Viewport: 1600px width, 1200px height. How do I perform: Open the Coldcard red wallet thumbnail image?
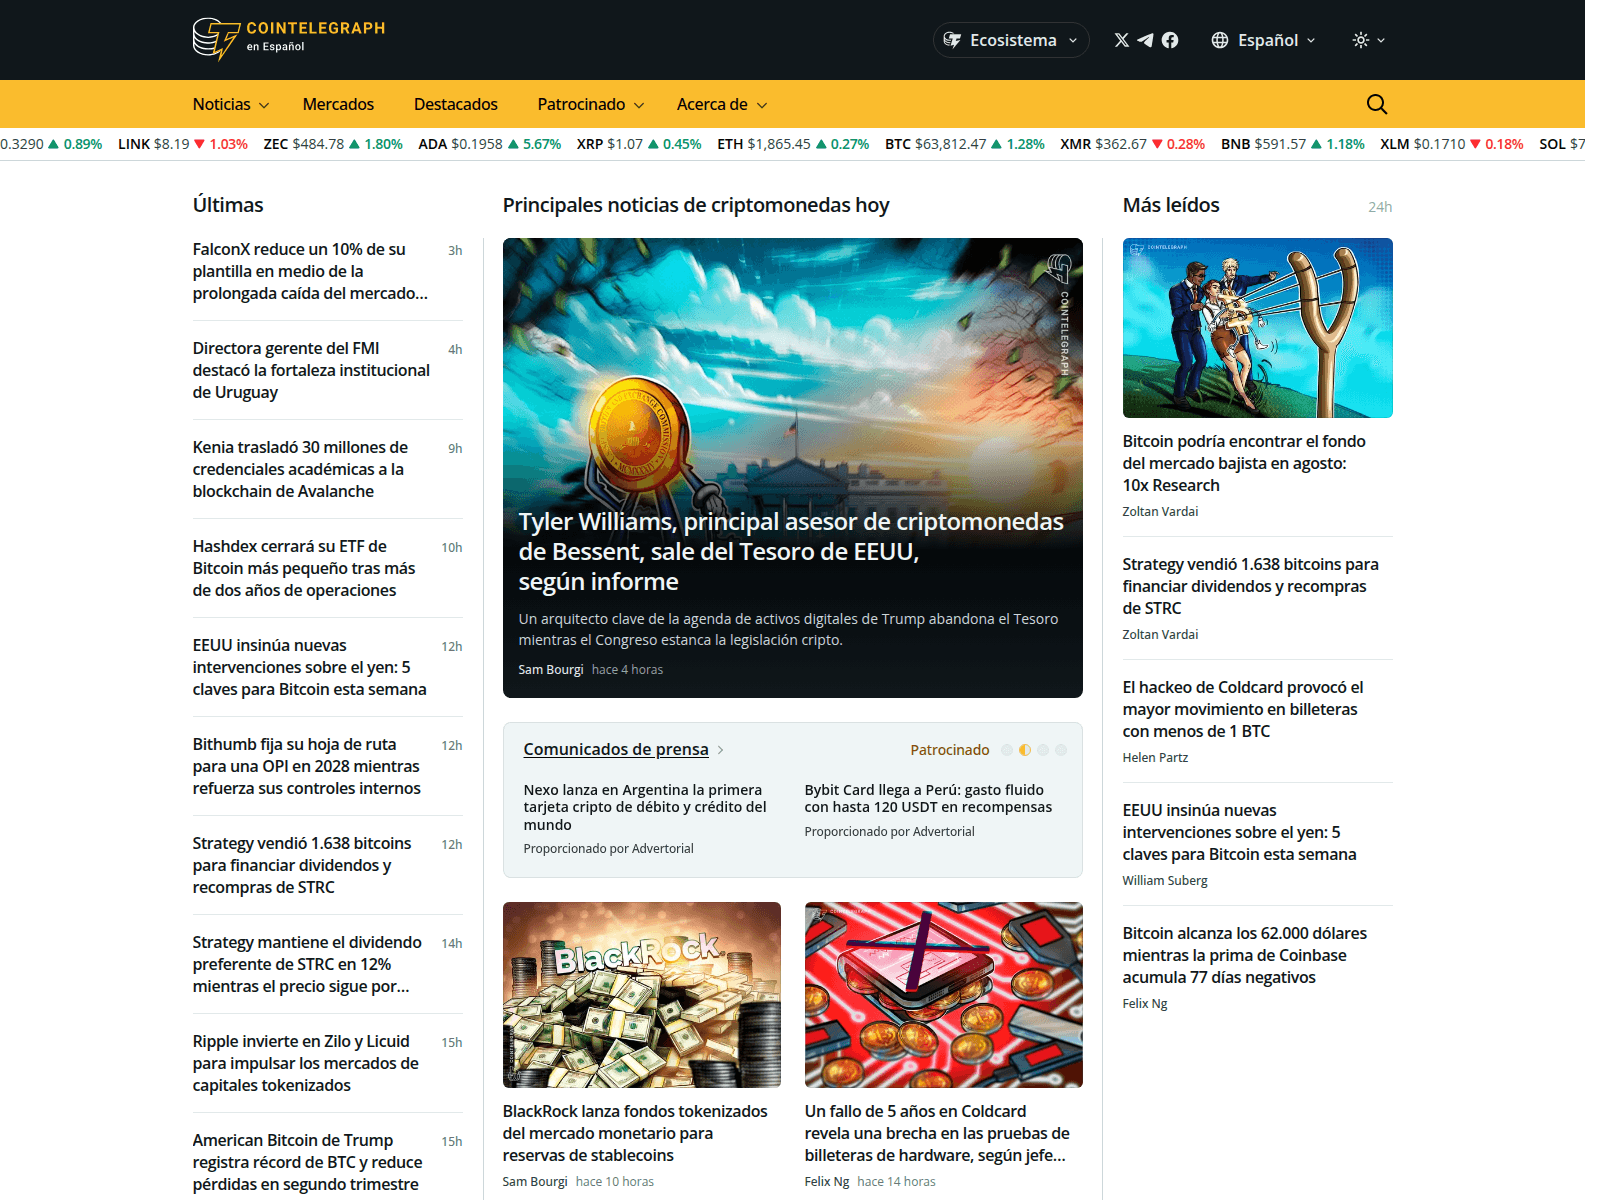[944, 995]
